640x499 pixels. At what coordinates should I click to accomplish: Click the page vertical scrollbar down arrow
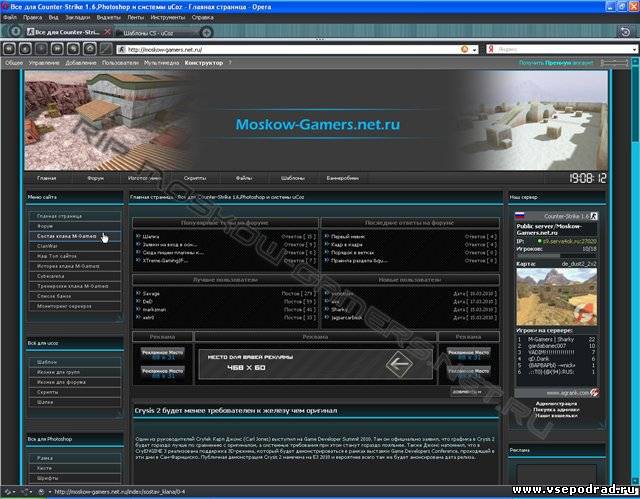[635, 481]
